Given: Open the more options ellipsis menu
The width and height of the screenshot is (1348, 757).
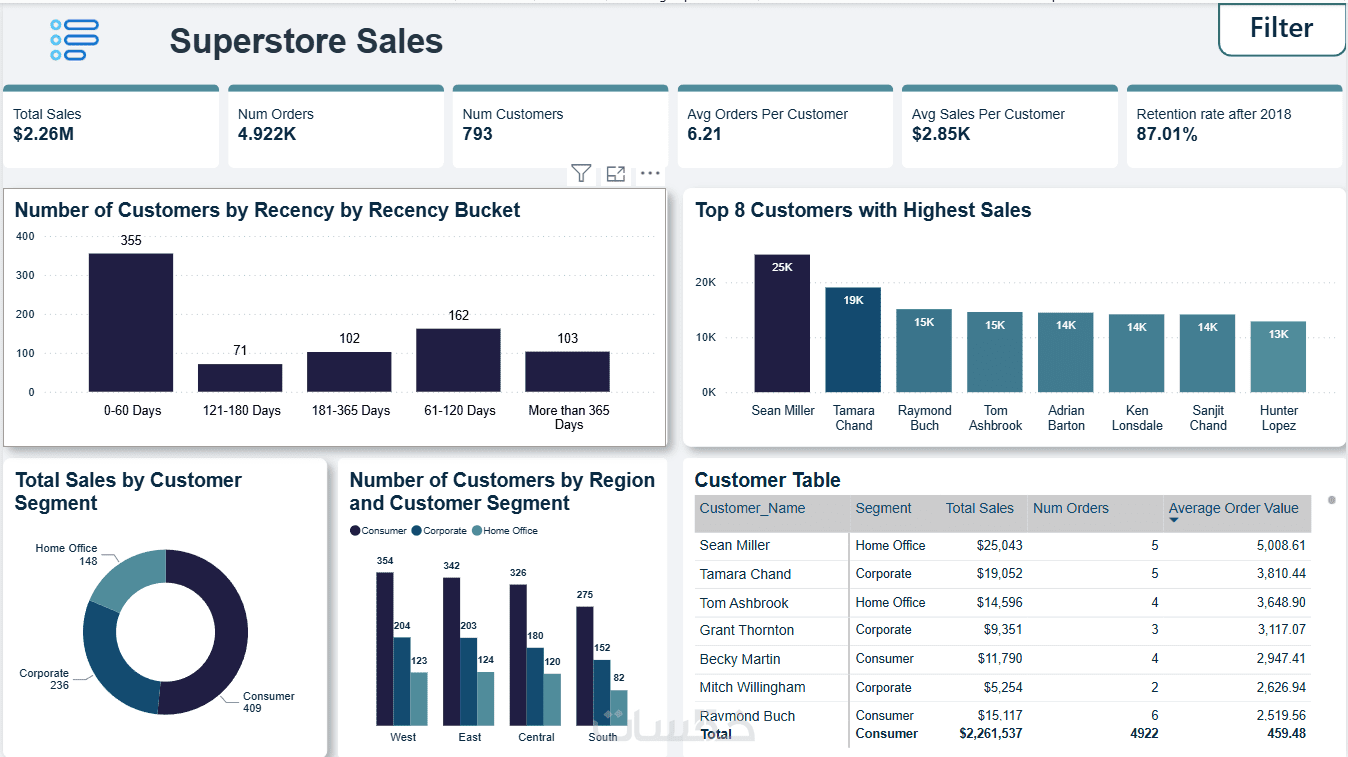Looking at the screenshot, I should tap(650, 174).
